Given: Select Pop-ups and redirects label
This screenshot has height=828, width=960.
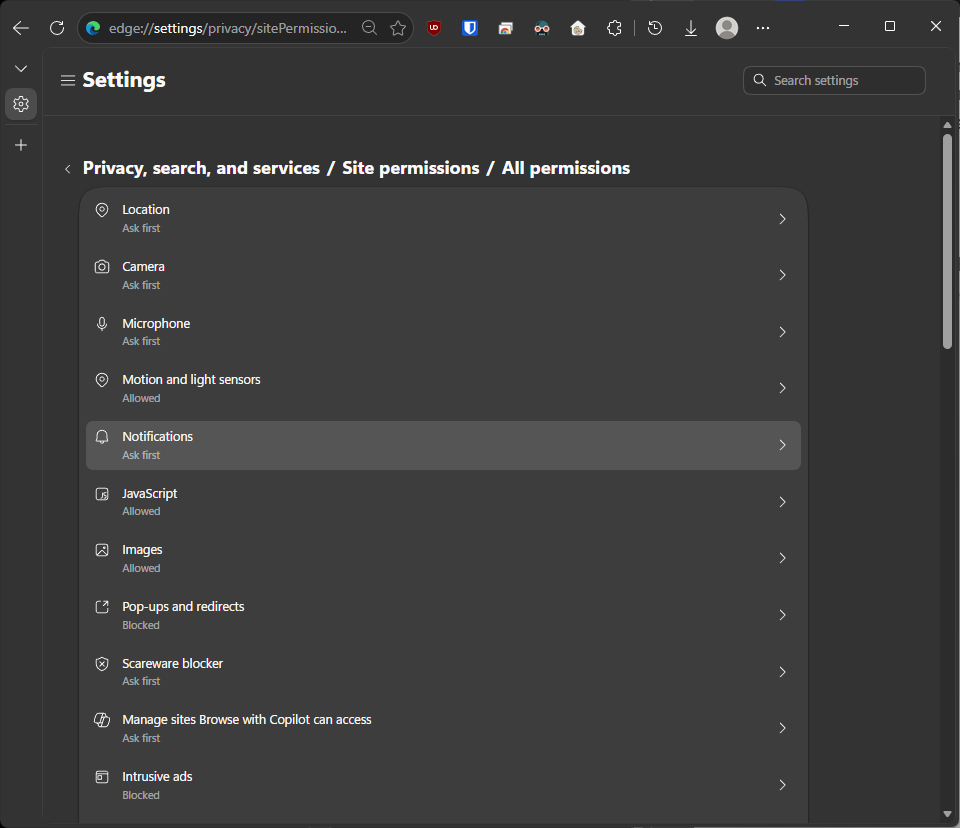Looking at the screenshot, I should [183, 607].
